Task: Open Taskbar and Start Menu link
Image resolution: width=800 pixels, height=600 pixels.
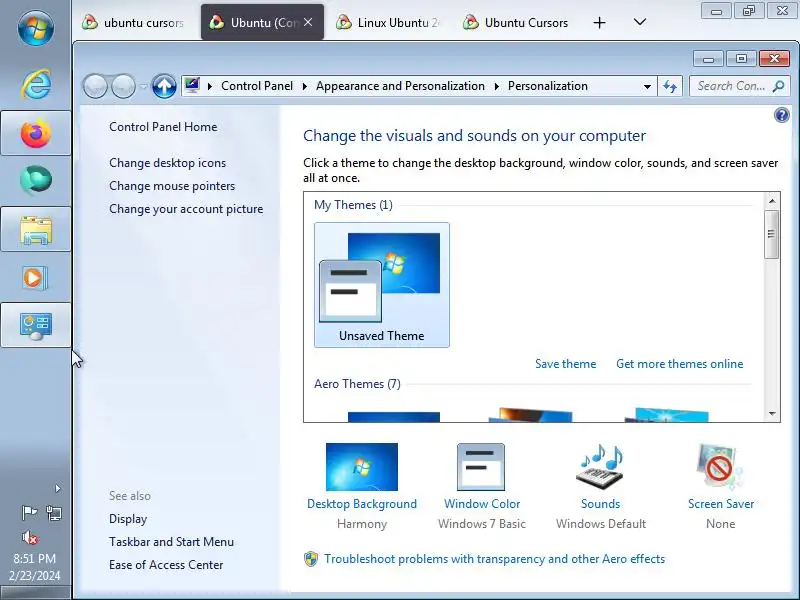Action: [x=171, y=542]
